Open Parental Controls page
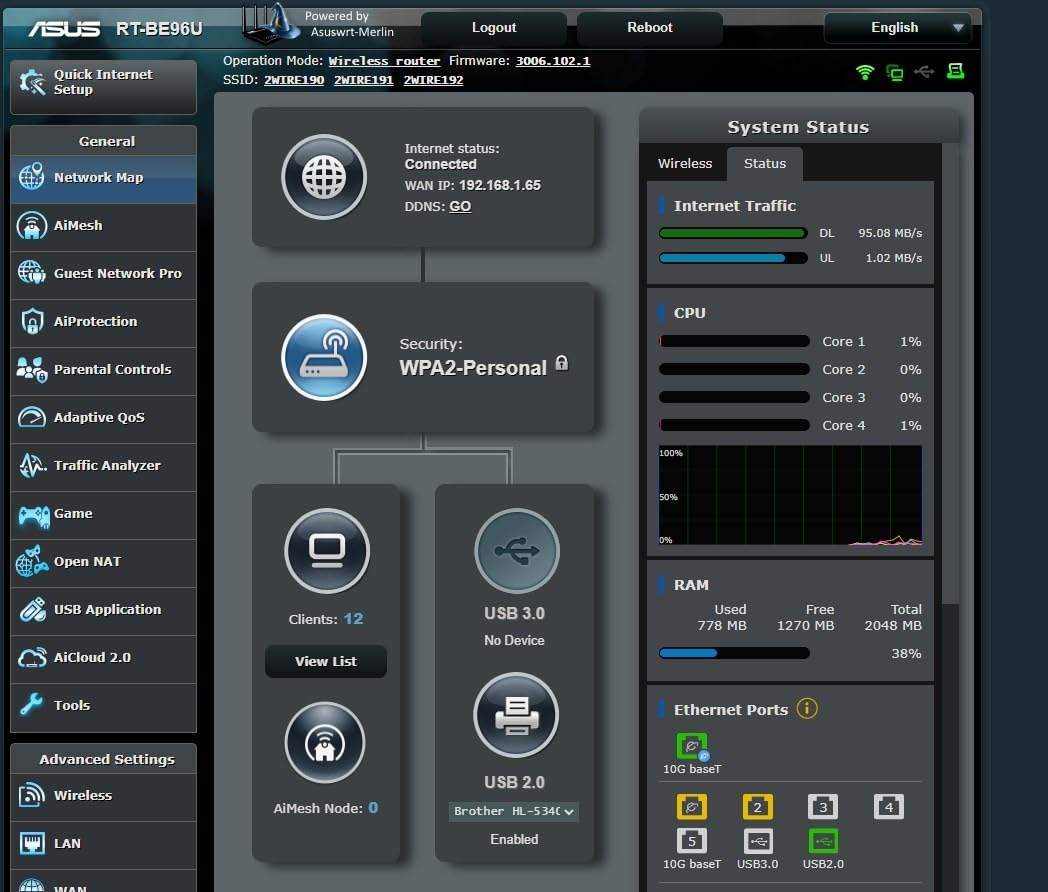Image resolution: width=1048 pixels, height=892 pixels. (x=104, y=370)
